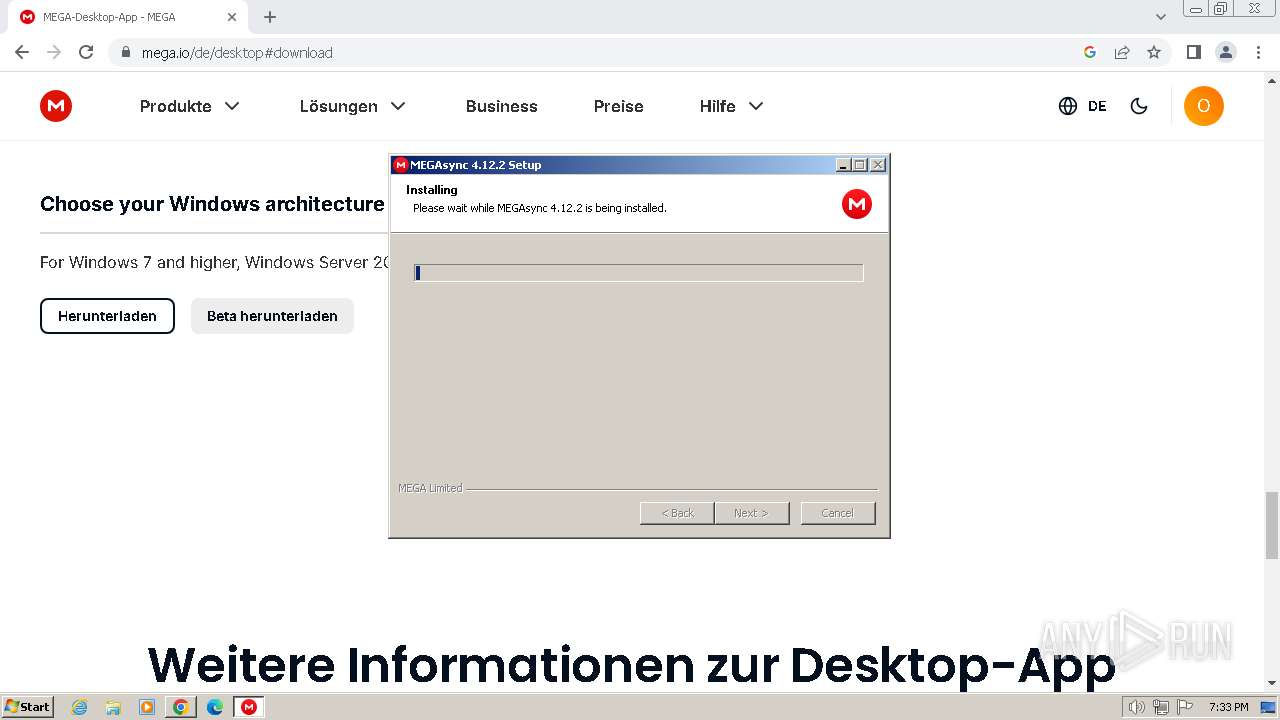Select the MEGA-Desktop-App browser tab
This screenshot has width=1280, height=720.
pos(128,17)
